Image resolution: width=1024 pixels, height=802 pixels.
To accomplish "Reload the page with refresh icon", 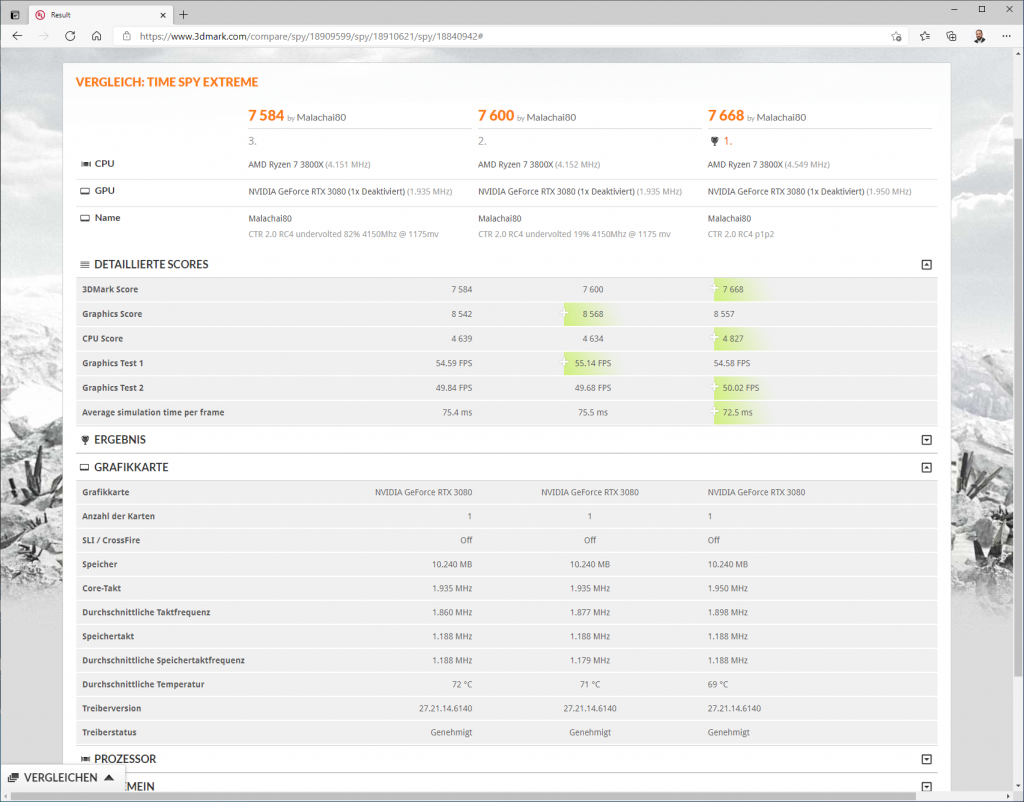I will [x=70, y=36].
